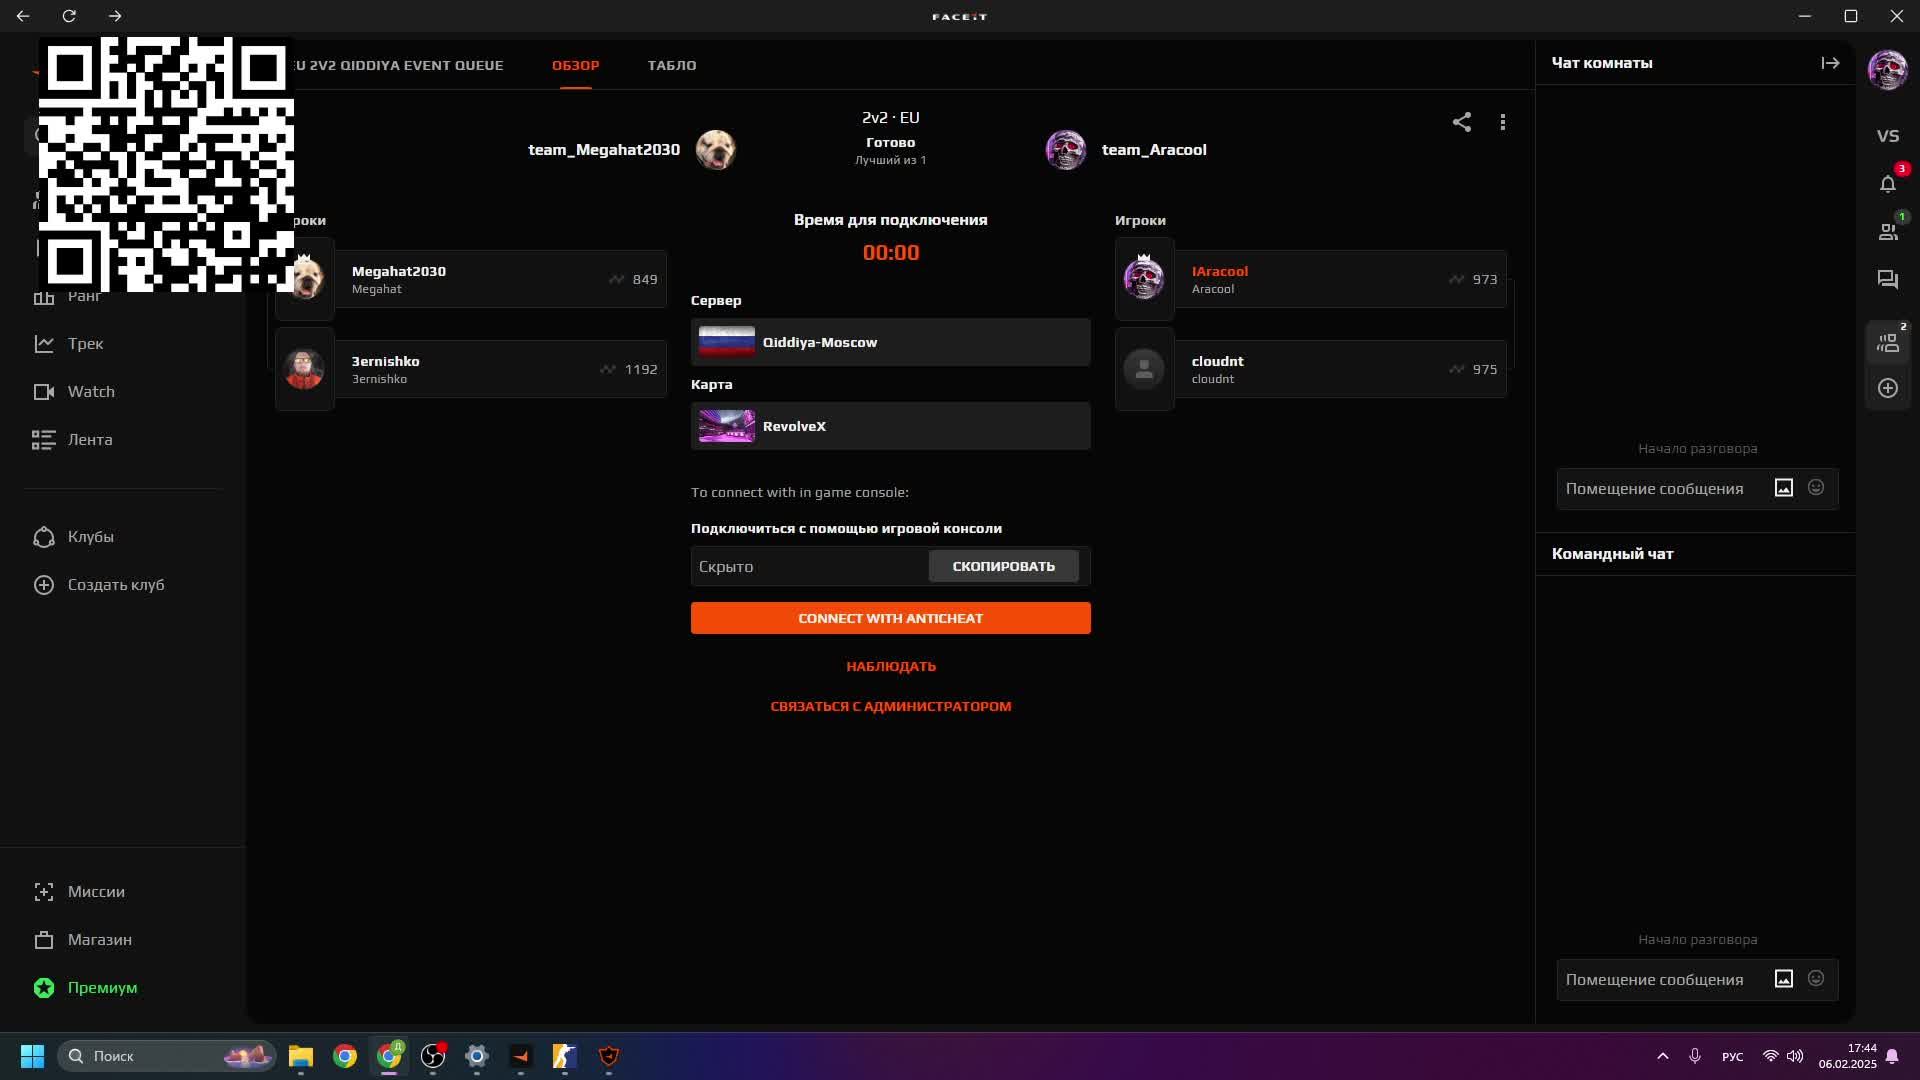Copy the connect command with СКОПИРОВАТЬ
The height and width of the screenshot is (1080, 1920).
coord(1003,566)
